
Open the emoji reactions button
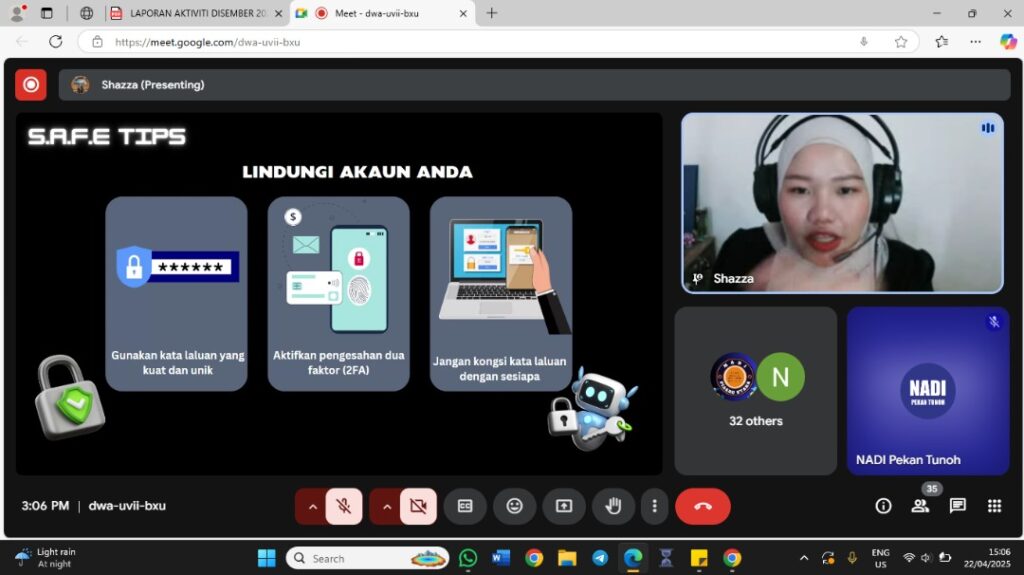pos(514,506)
